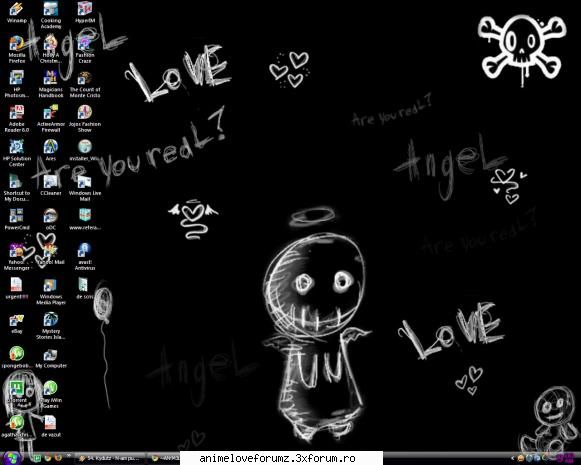Open HP Solution Center shortcut
The image size is (581, 465).
coord(17,153)
